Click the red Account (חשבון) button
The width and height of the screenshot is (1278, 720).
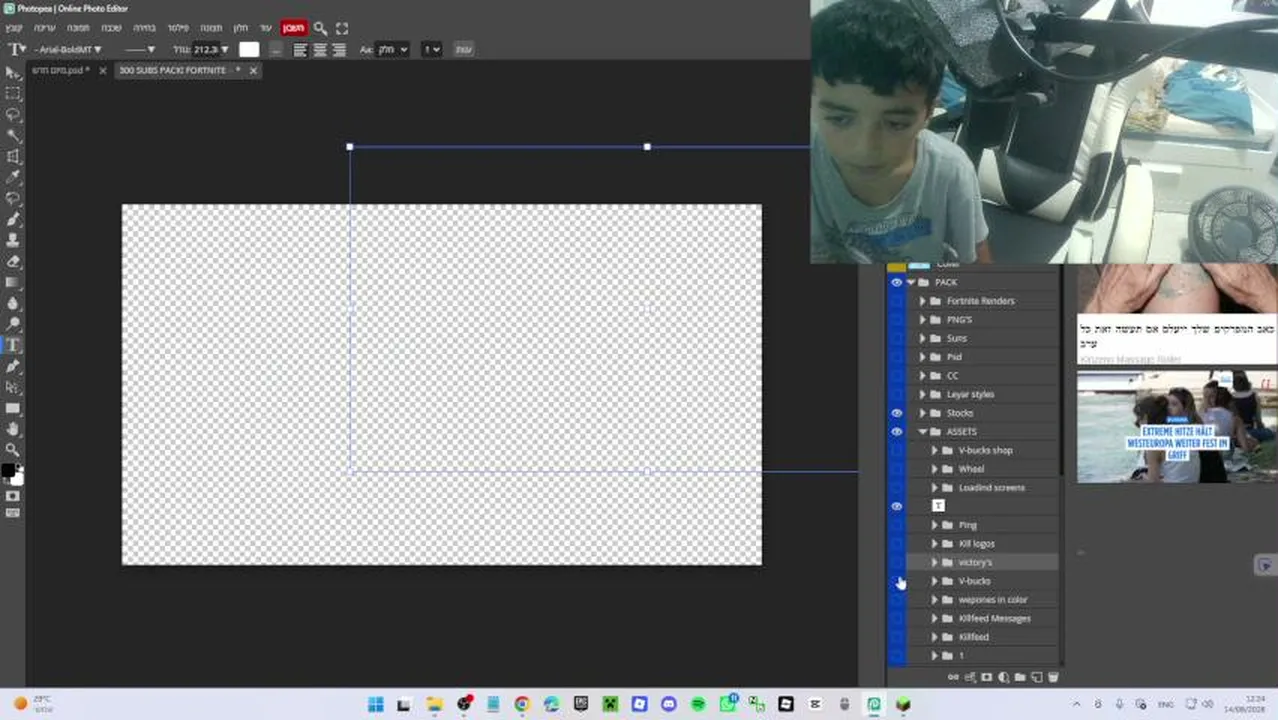(293, 28)
